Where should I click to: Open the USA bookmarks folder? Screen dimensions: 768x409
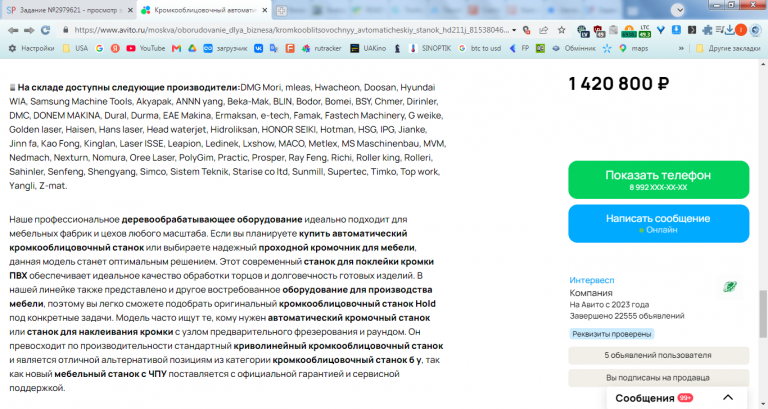[x=75, y=48]
